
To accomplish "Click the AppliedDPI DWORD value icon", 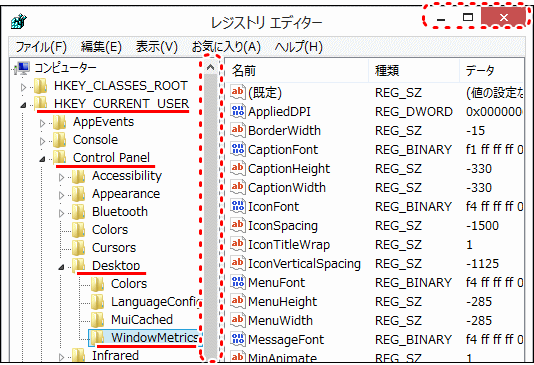I will pyautogui.click(x=237, y=111).
